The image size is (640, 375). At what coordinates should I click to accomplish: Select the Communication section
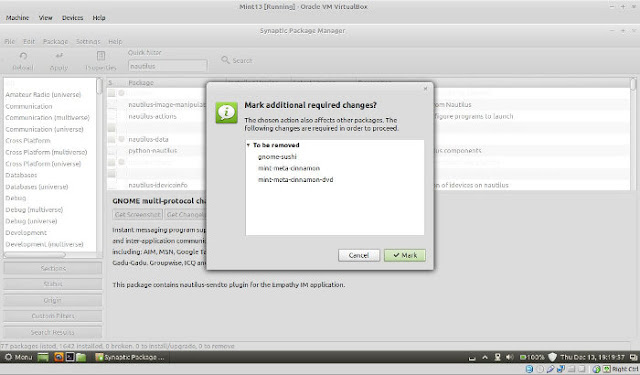[29, 106]
